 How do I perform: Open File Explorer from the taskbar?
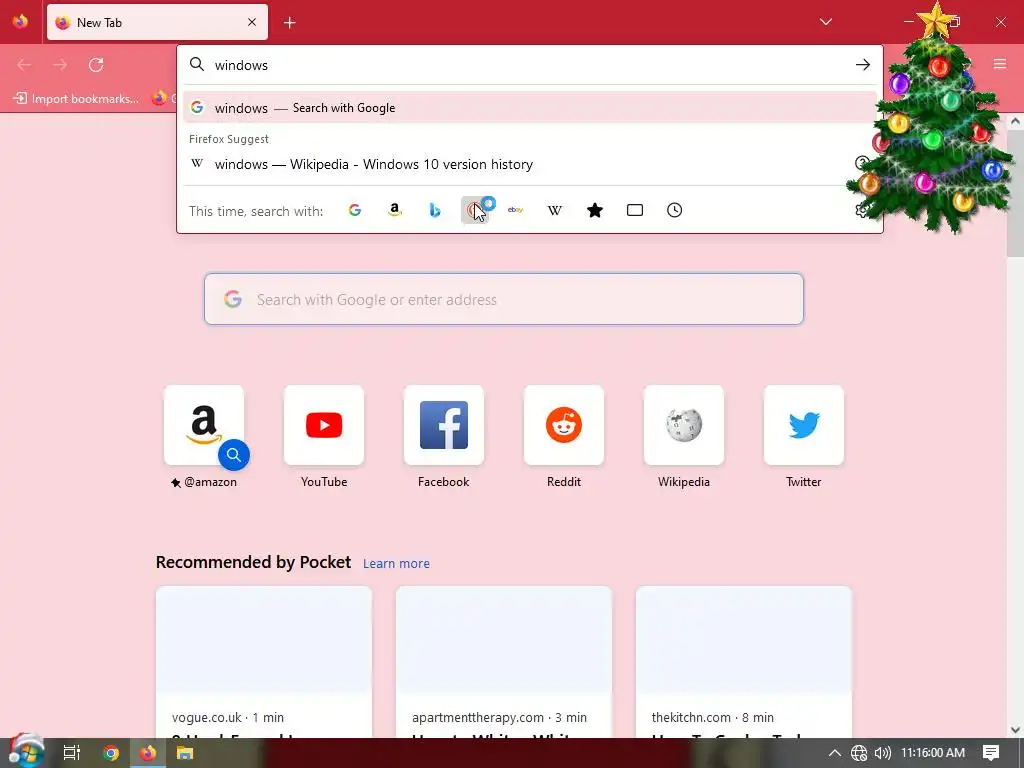(185, 753)
